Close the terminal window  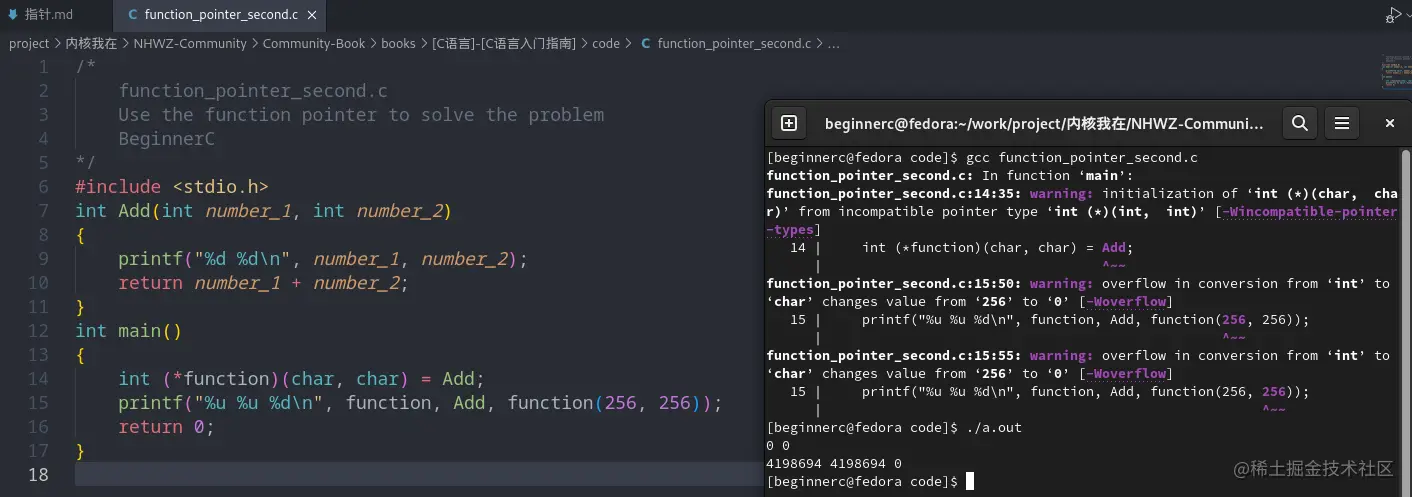(1389, 124)
